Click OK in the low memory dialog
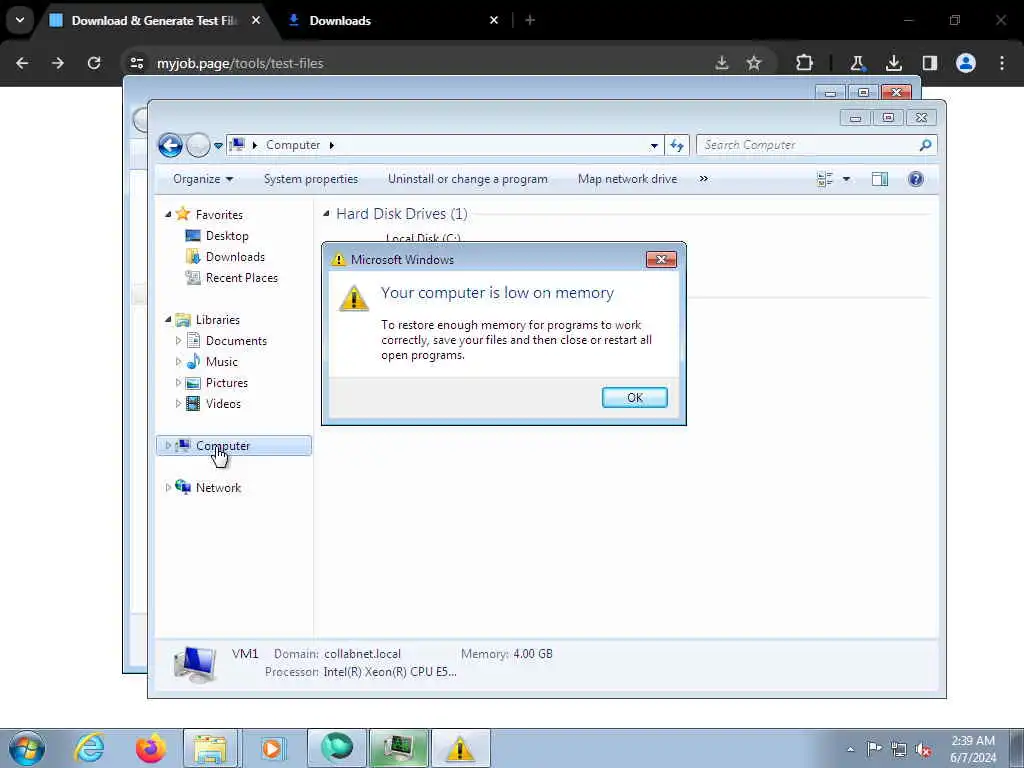Image resolution: width=1024 pixels, height=768 pixels. pyautogui.click(x=634, y=397)
